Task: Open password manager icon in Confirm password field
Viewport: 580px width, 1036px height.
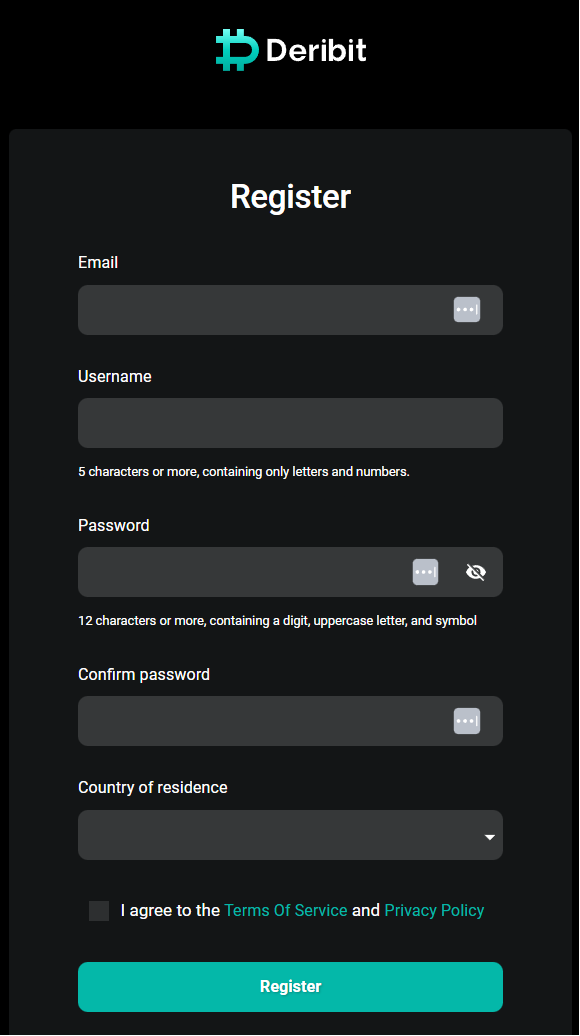Action: tap(466, 721)
